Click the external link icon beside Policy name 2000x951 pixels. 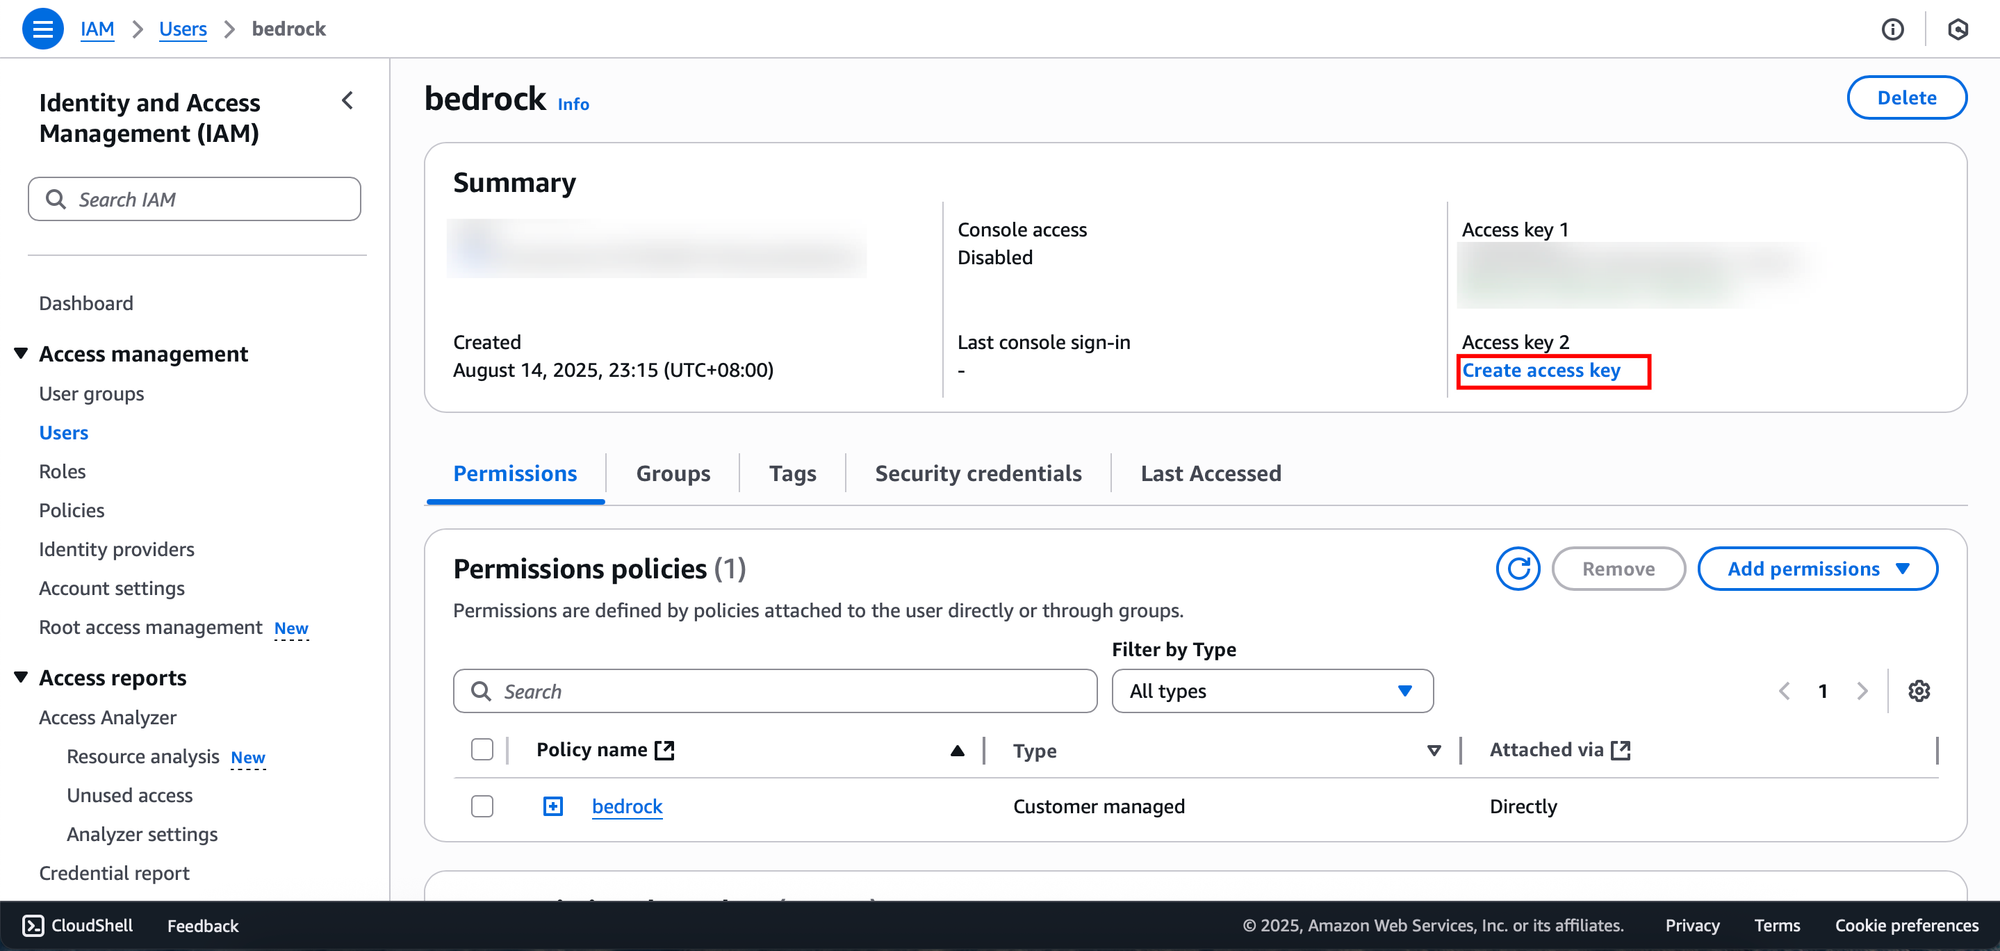[665, 750]
